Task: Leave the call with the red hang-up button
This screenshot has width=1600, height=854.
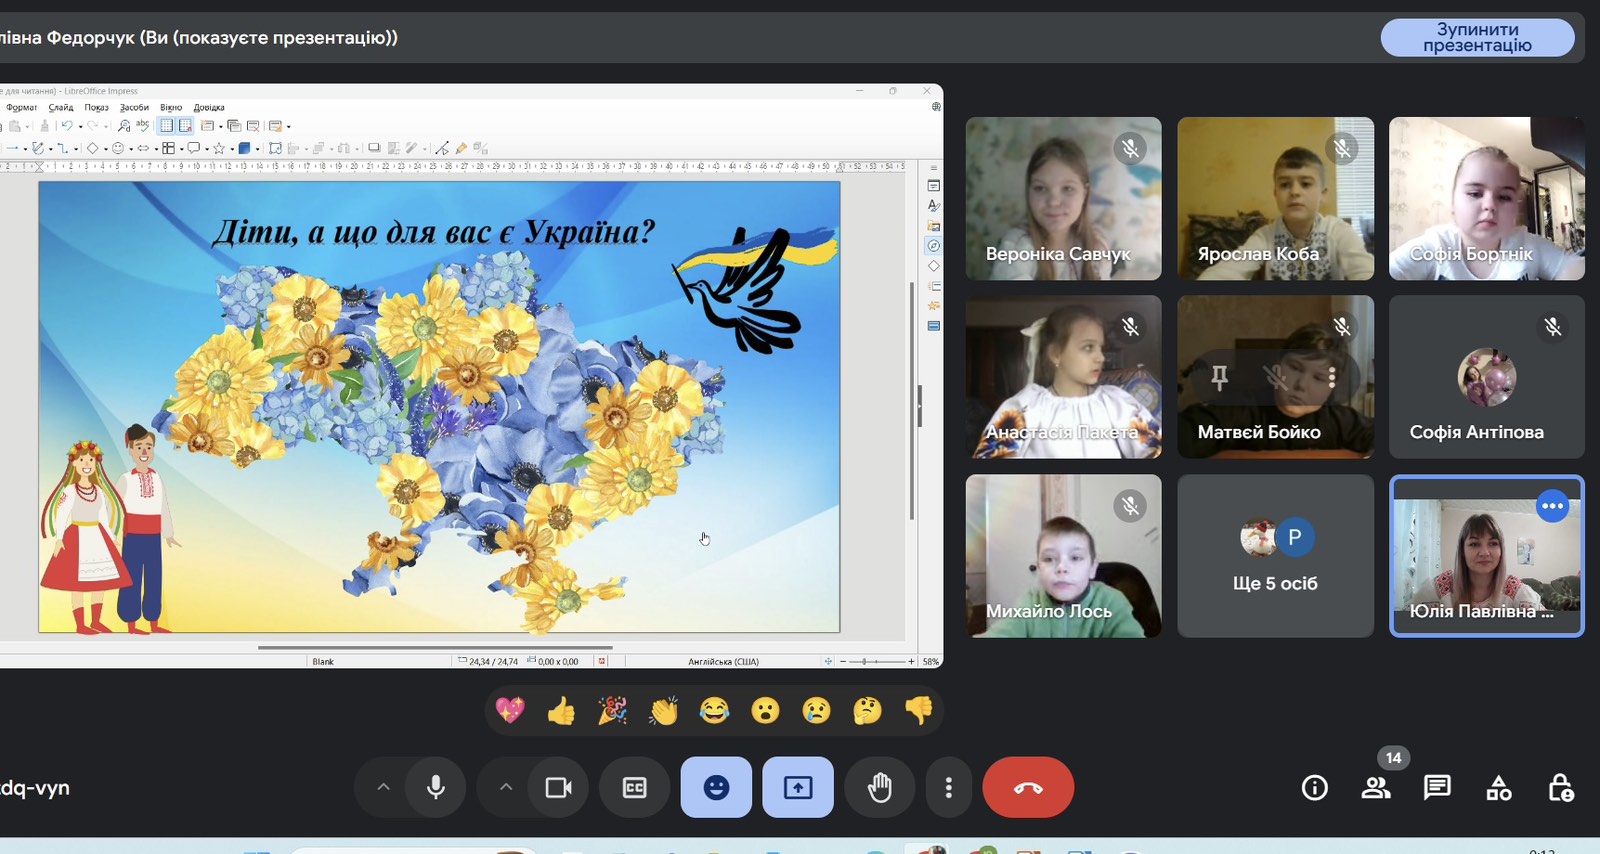Action: click(1028, 788)
